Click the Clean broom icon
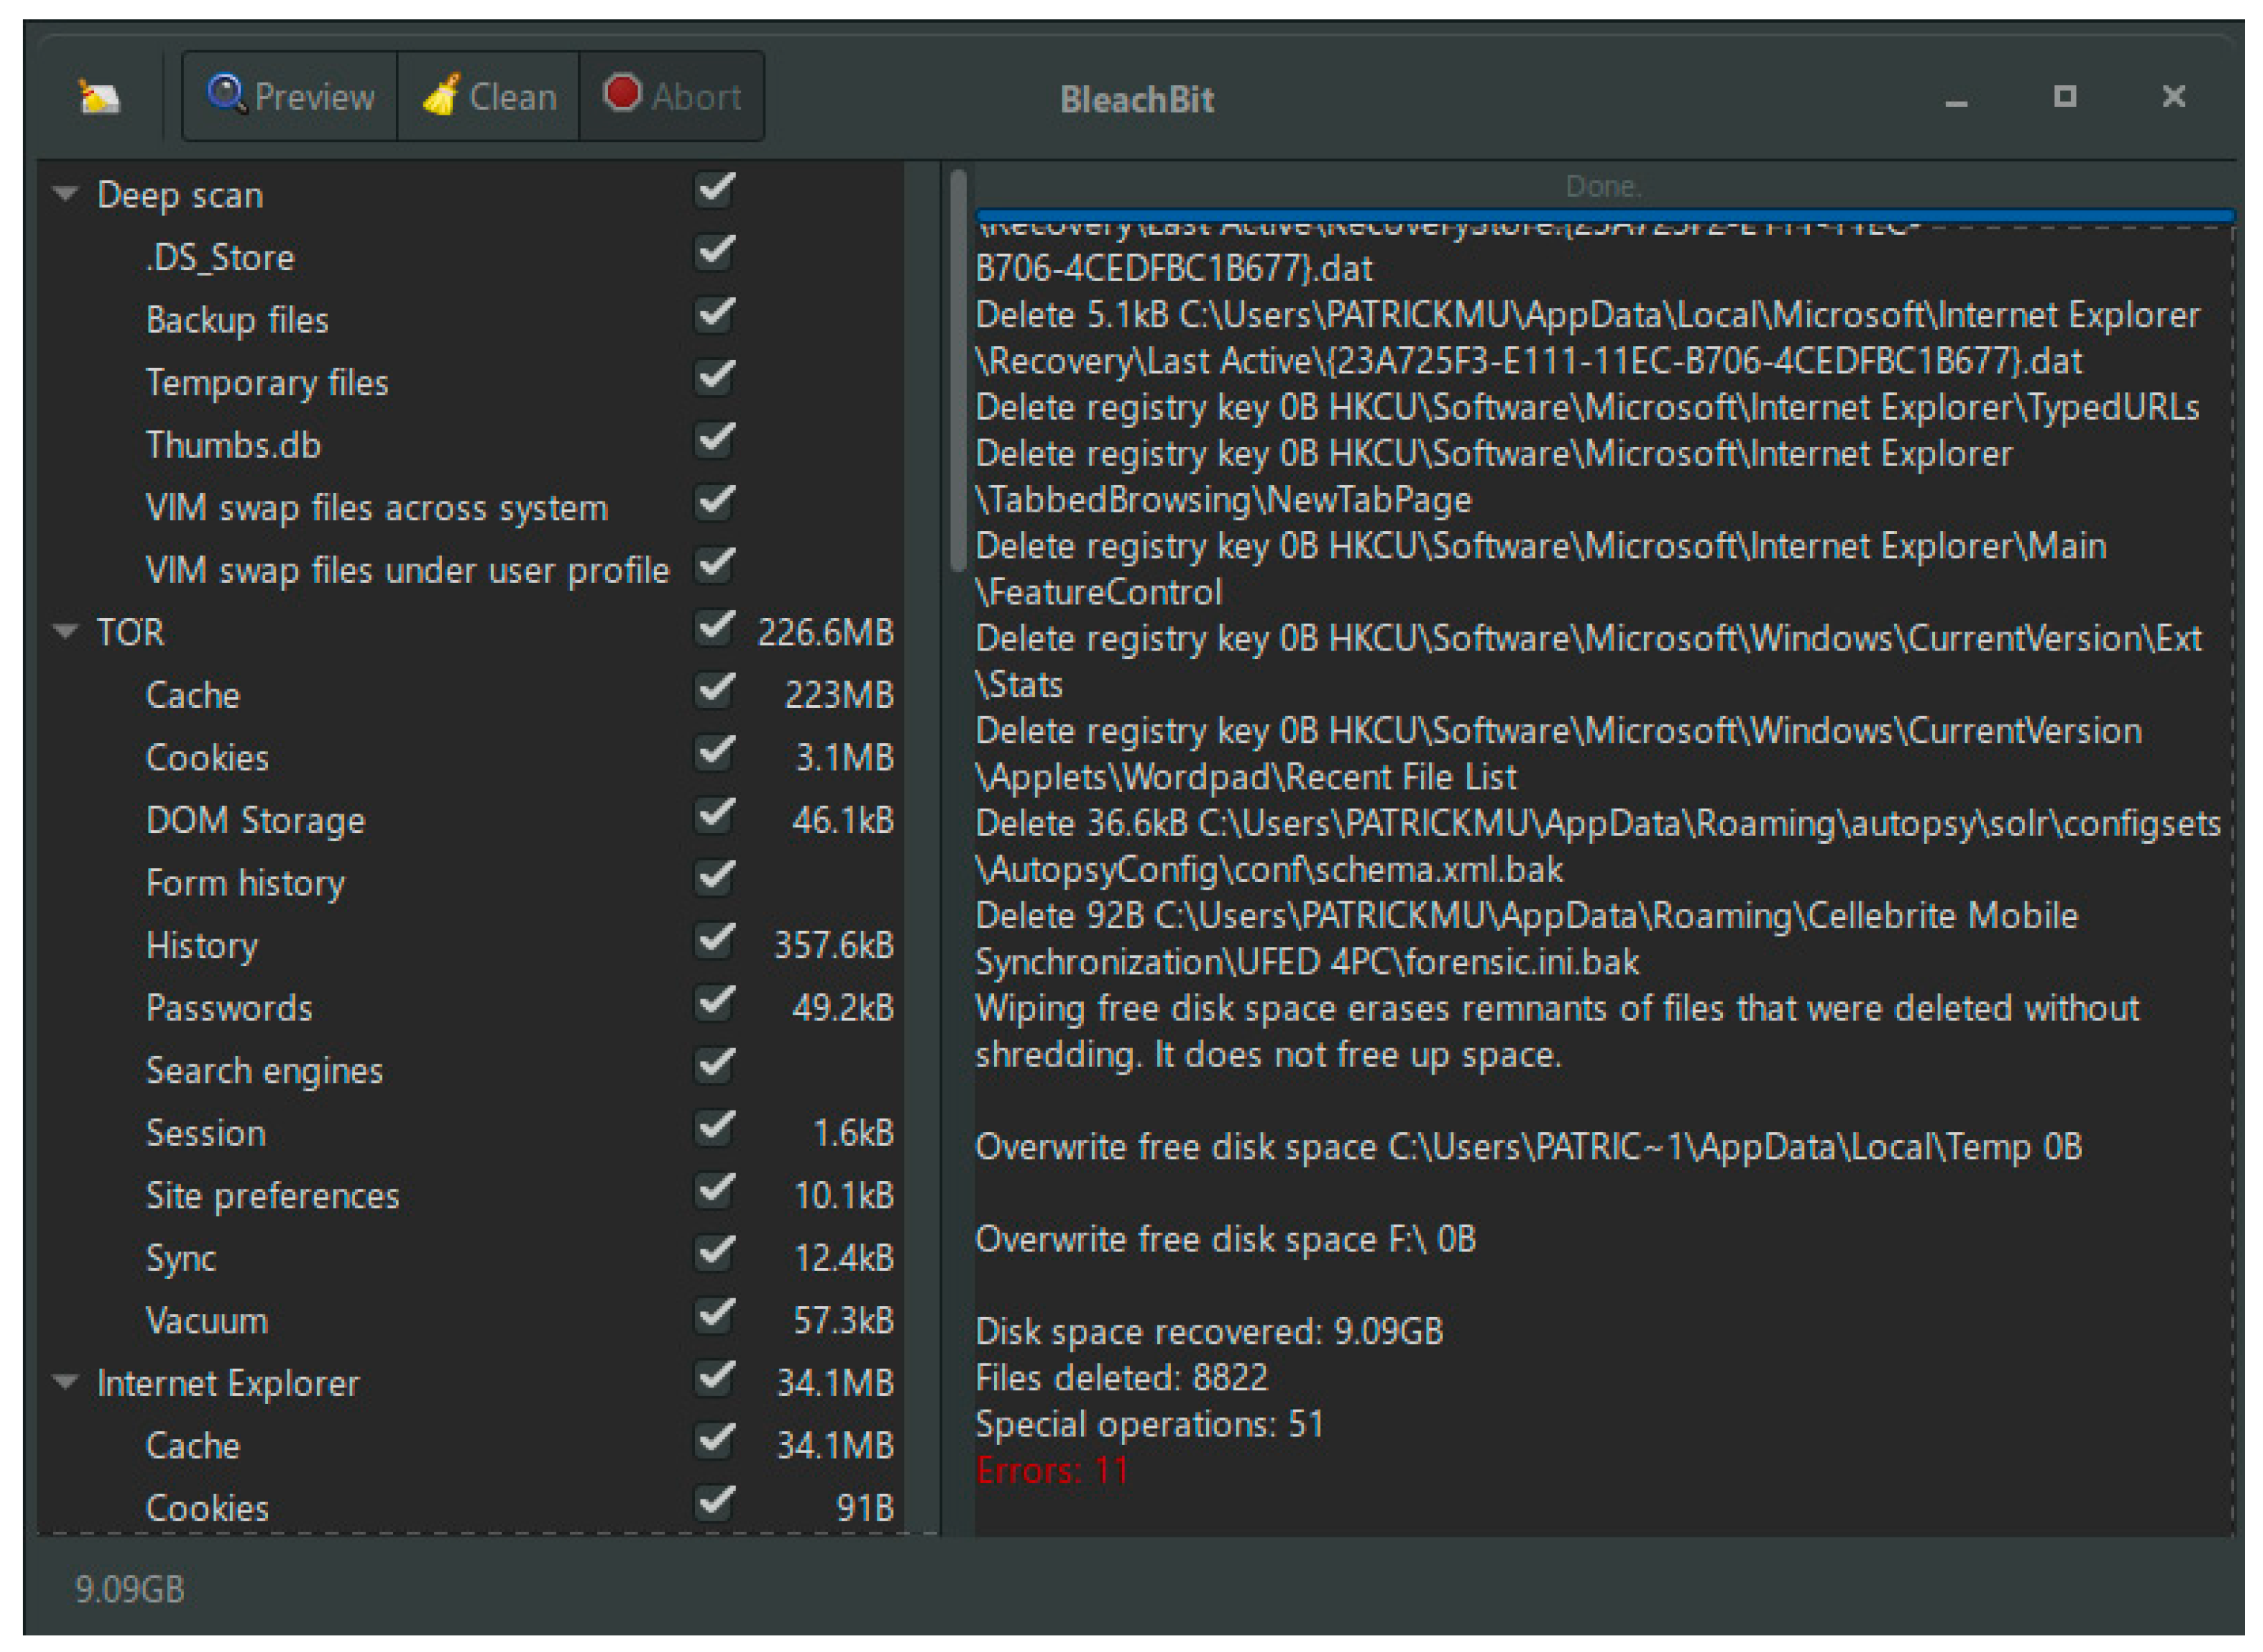This screenshot has width=2263, height=1652. pos(441,95)
